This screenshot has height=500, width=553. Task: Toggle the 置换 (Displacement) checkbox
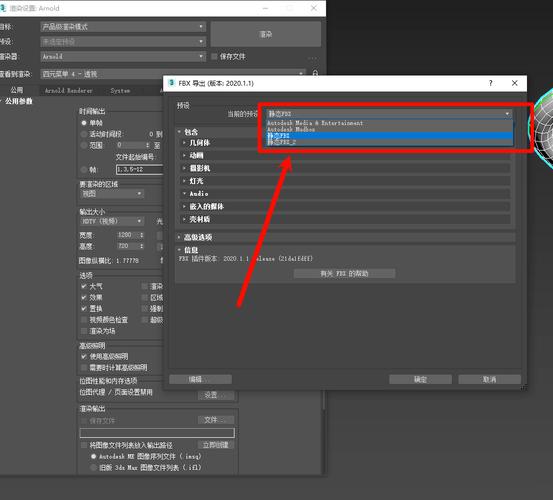(x=84, y=309)
